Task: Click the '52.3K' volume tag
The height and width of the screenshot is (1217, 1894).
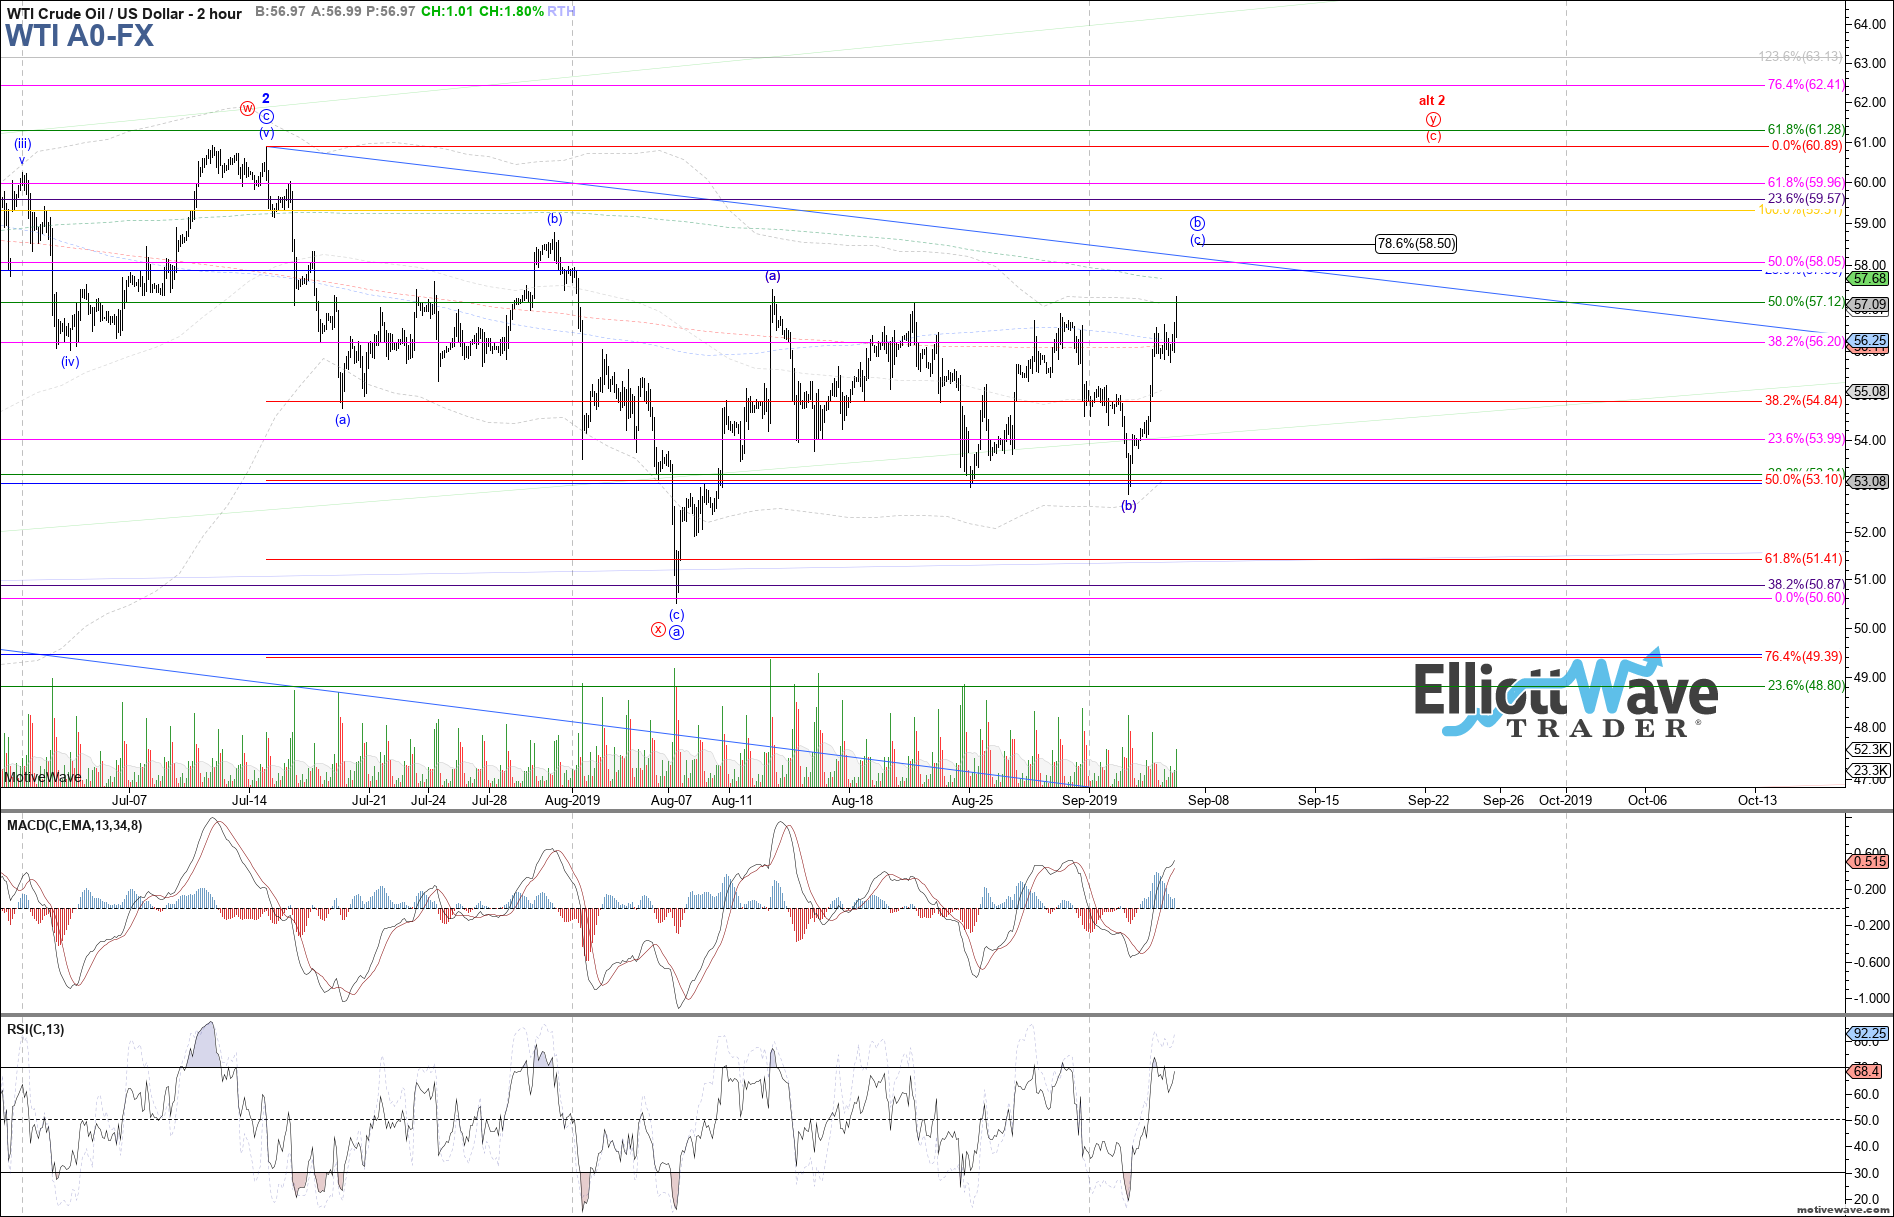Action: [x=1870, y=749]
